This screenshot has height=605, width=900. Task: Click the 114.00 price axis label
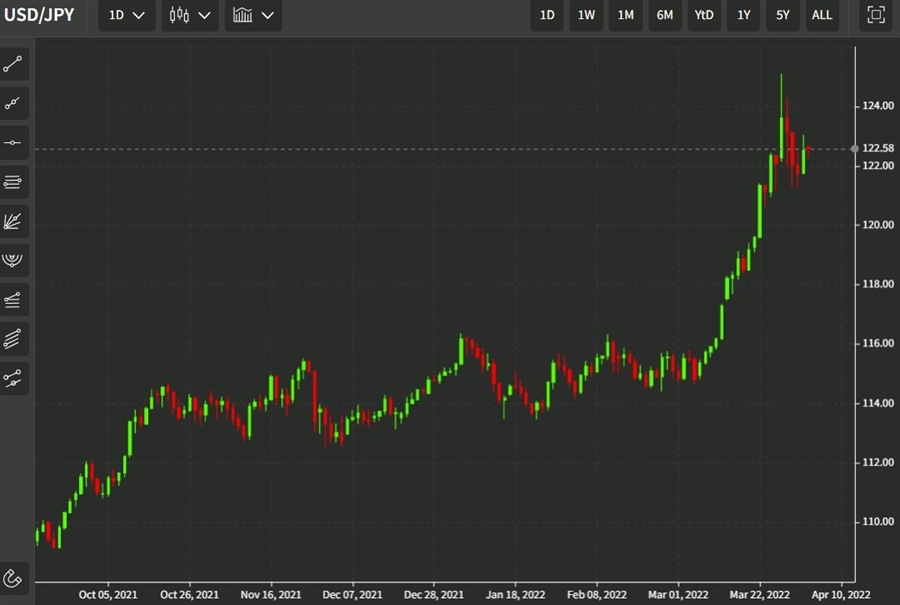click(x=878, y=403)
